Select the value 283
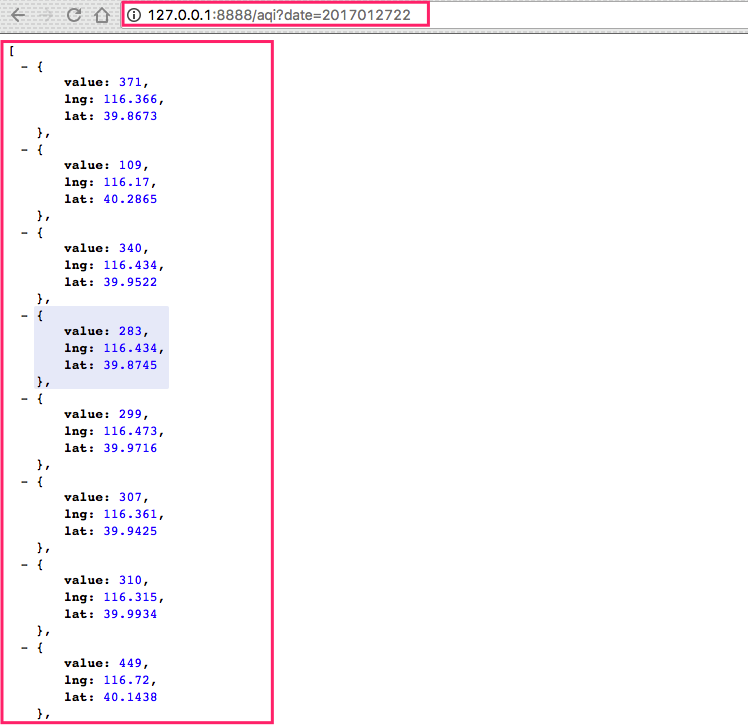This screenshot has width=748, height=725. point(130,331)
